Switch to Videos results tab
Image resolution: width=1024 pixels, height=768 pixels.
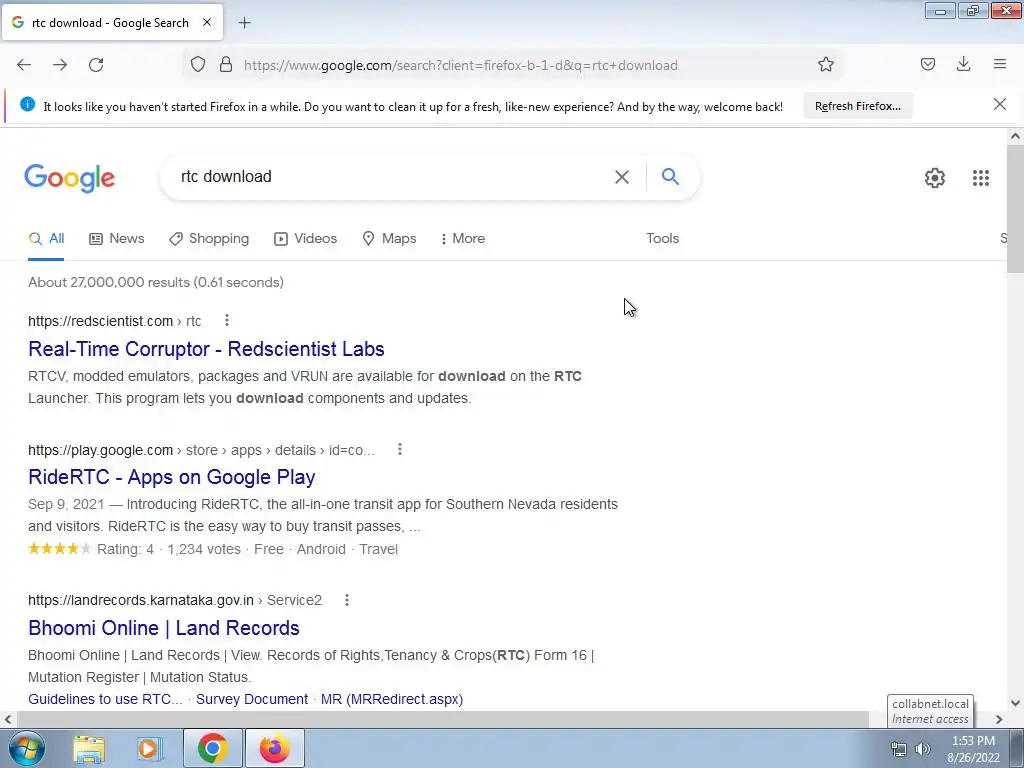[x=306, y=238]
